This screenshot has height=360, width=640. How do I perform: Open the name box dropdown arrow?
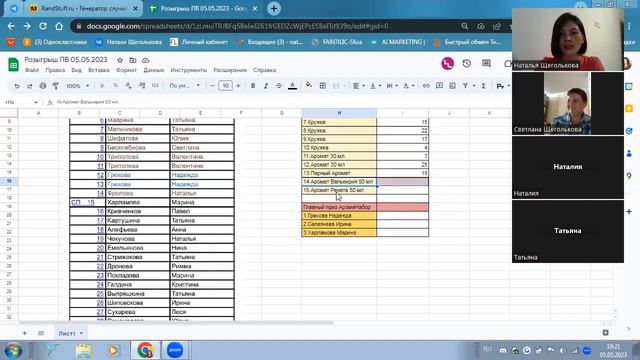[x=36, y=102]
